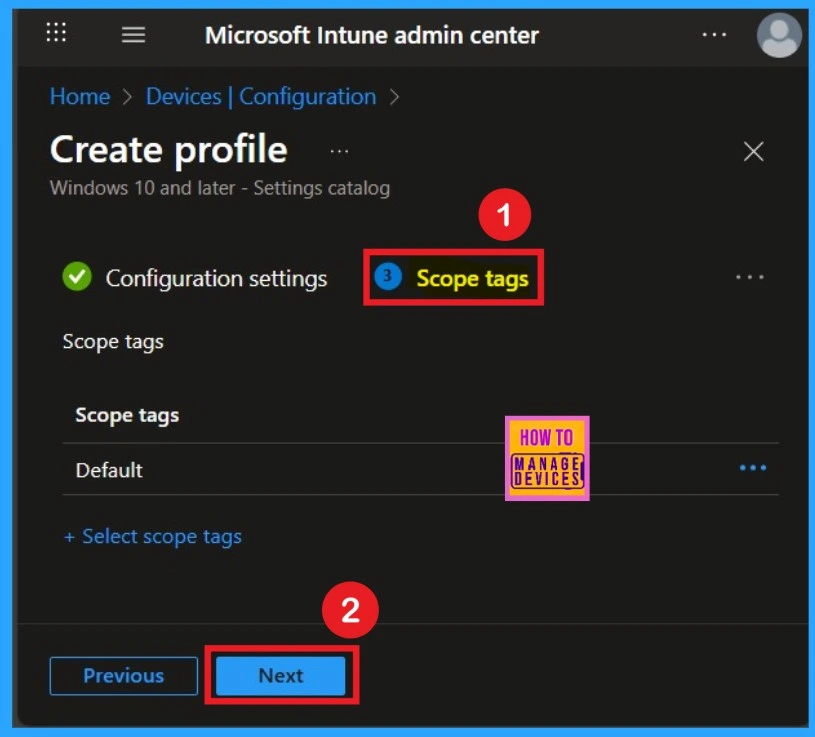Screen dimensions: 815x737
Task: Click the chevron after Devices | Configuration
Action: pyautogui.click(x=394, y=96)
